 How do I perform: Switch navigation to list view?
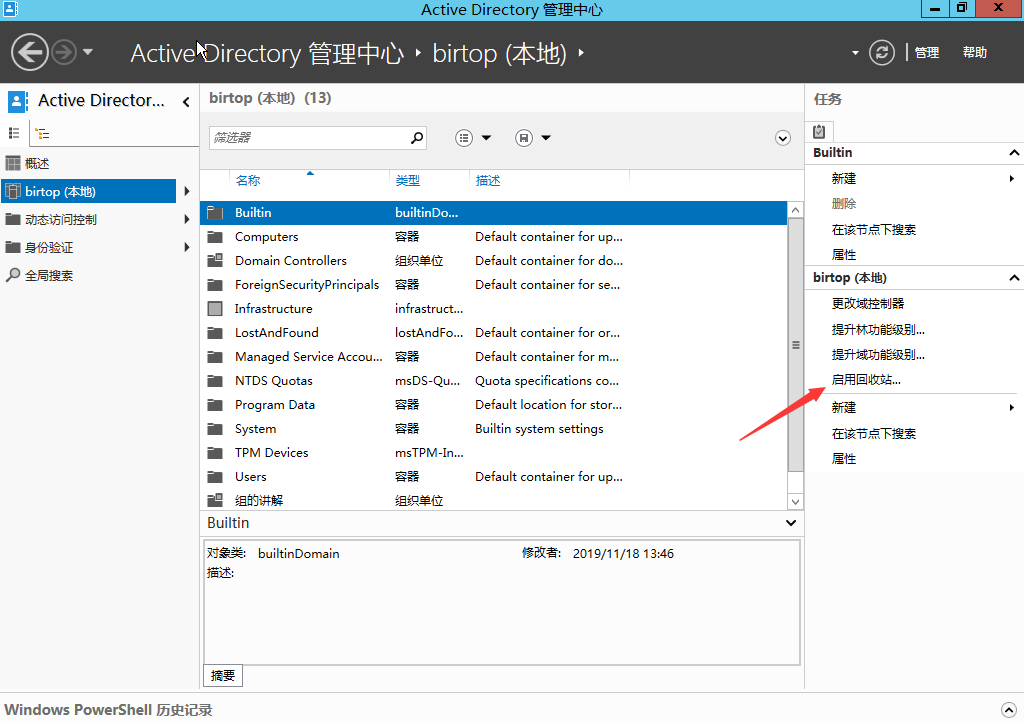click(x=14, y=133)
